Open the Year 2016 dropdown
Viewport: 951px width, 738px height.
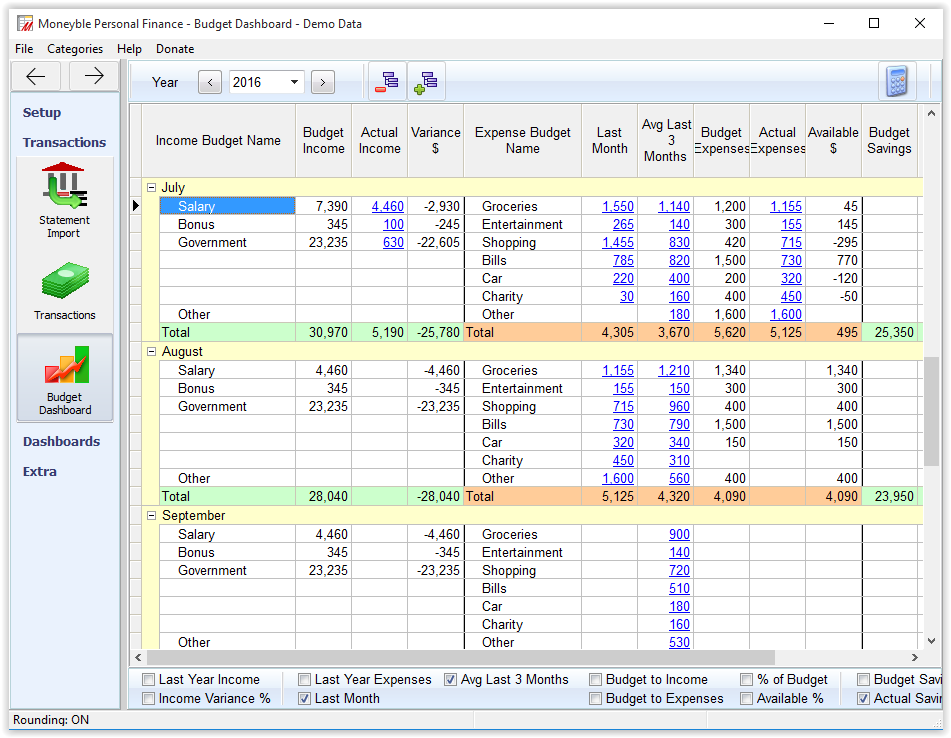point(294,83)
